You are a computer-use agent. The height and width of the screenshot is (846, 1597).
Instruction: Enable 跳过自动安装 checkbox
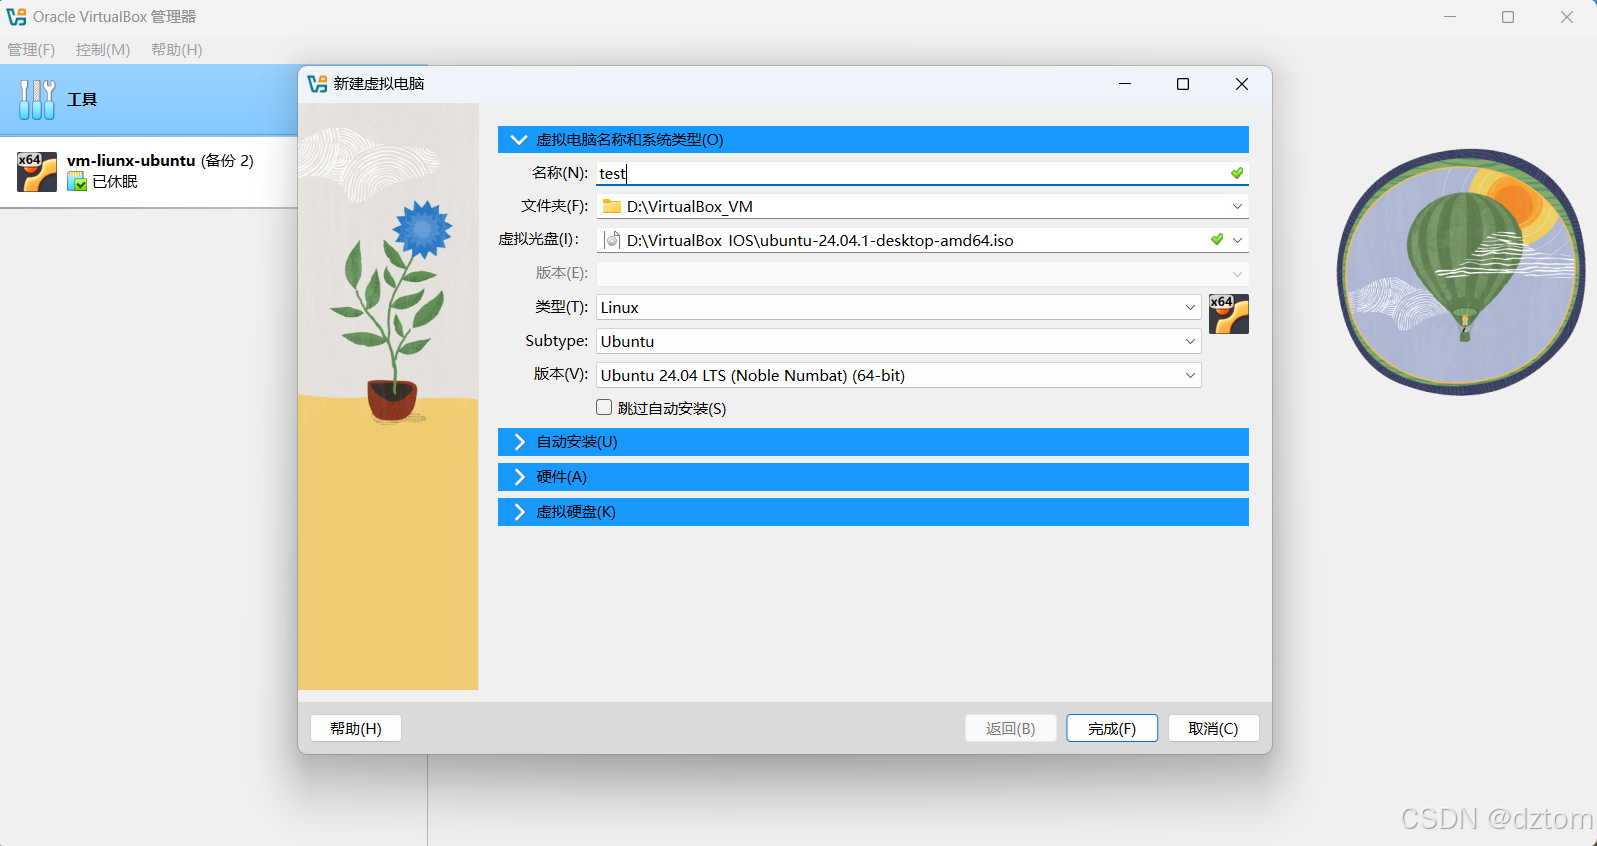coord(604,407)
